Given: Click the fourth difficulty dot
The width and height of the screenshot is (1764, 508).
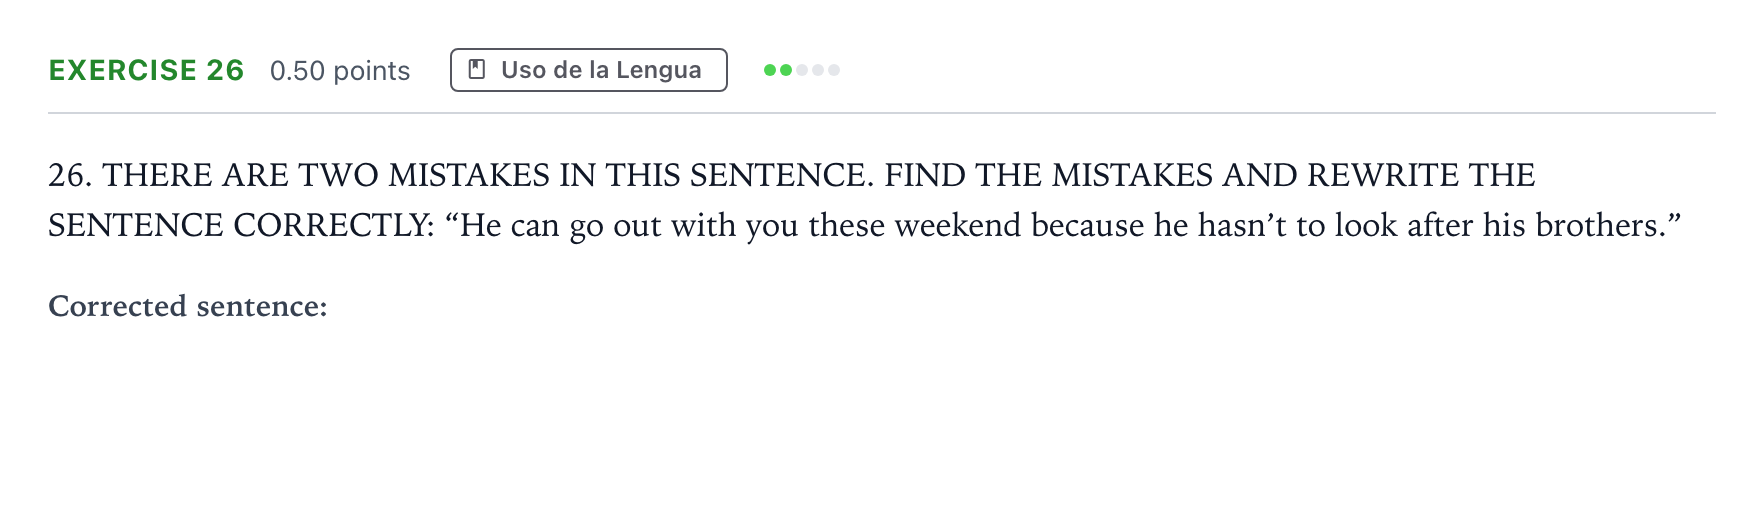Looking at the screenshot, I should point(818,70).
